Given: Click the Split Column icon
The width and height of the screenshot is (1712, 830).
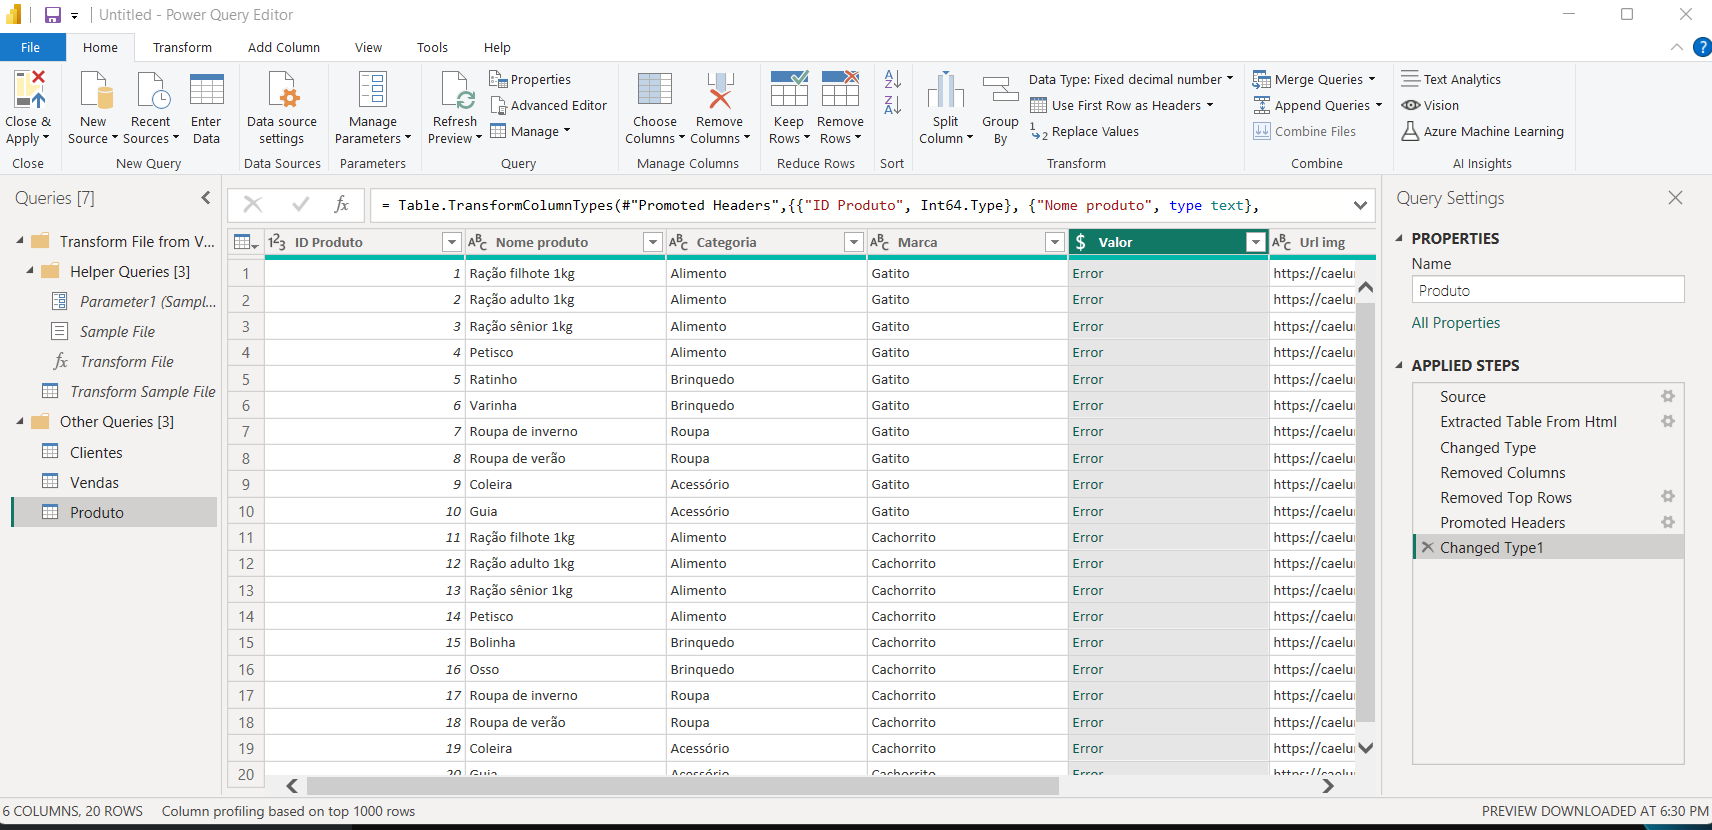Looking at the screenshot, I should click(946, 90).
